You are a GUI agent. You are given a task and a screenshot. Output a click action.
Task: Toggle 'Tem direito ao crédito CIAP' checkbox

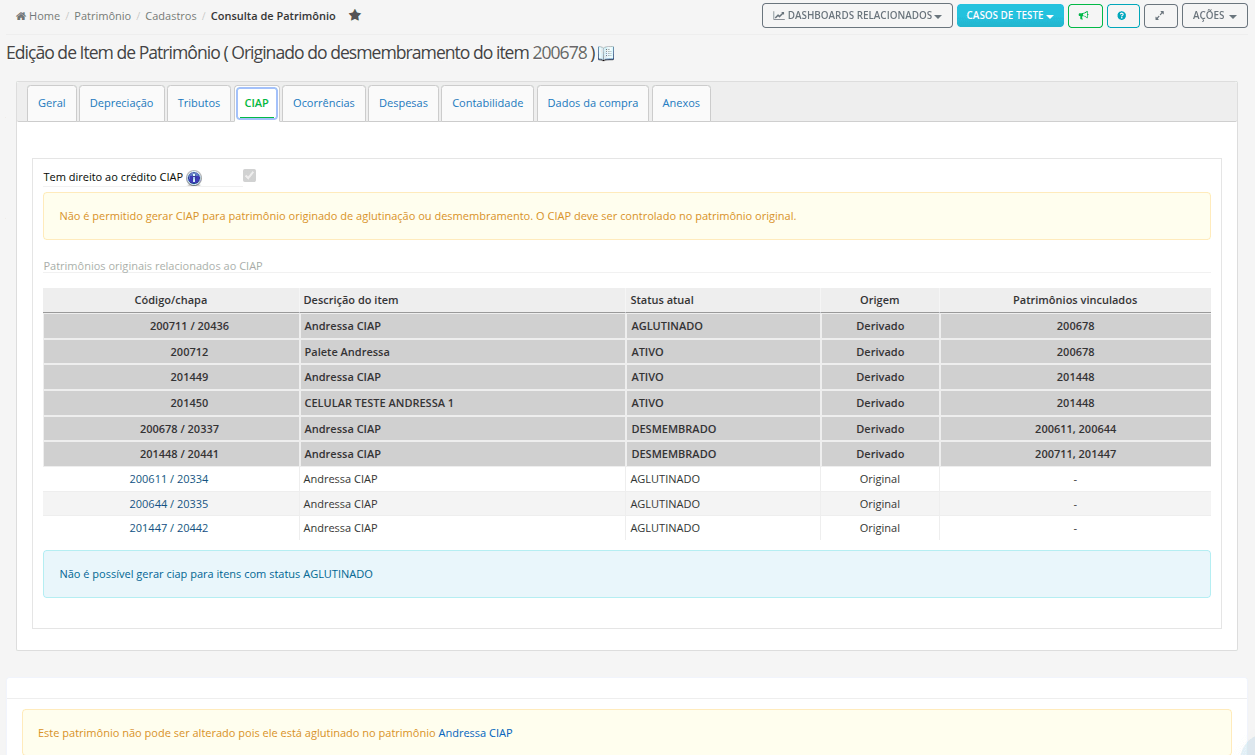click(x=249, y=176)
